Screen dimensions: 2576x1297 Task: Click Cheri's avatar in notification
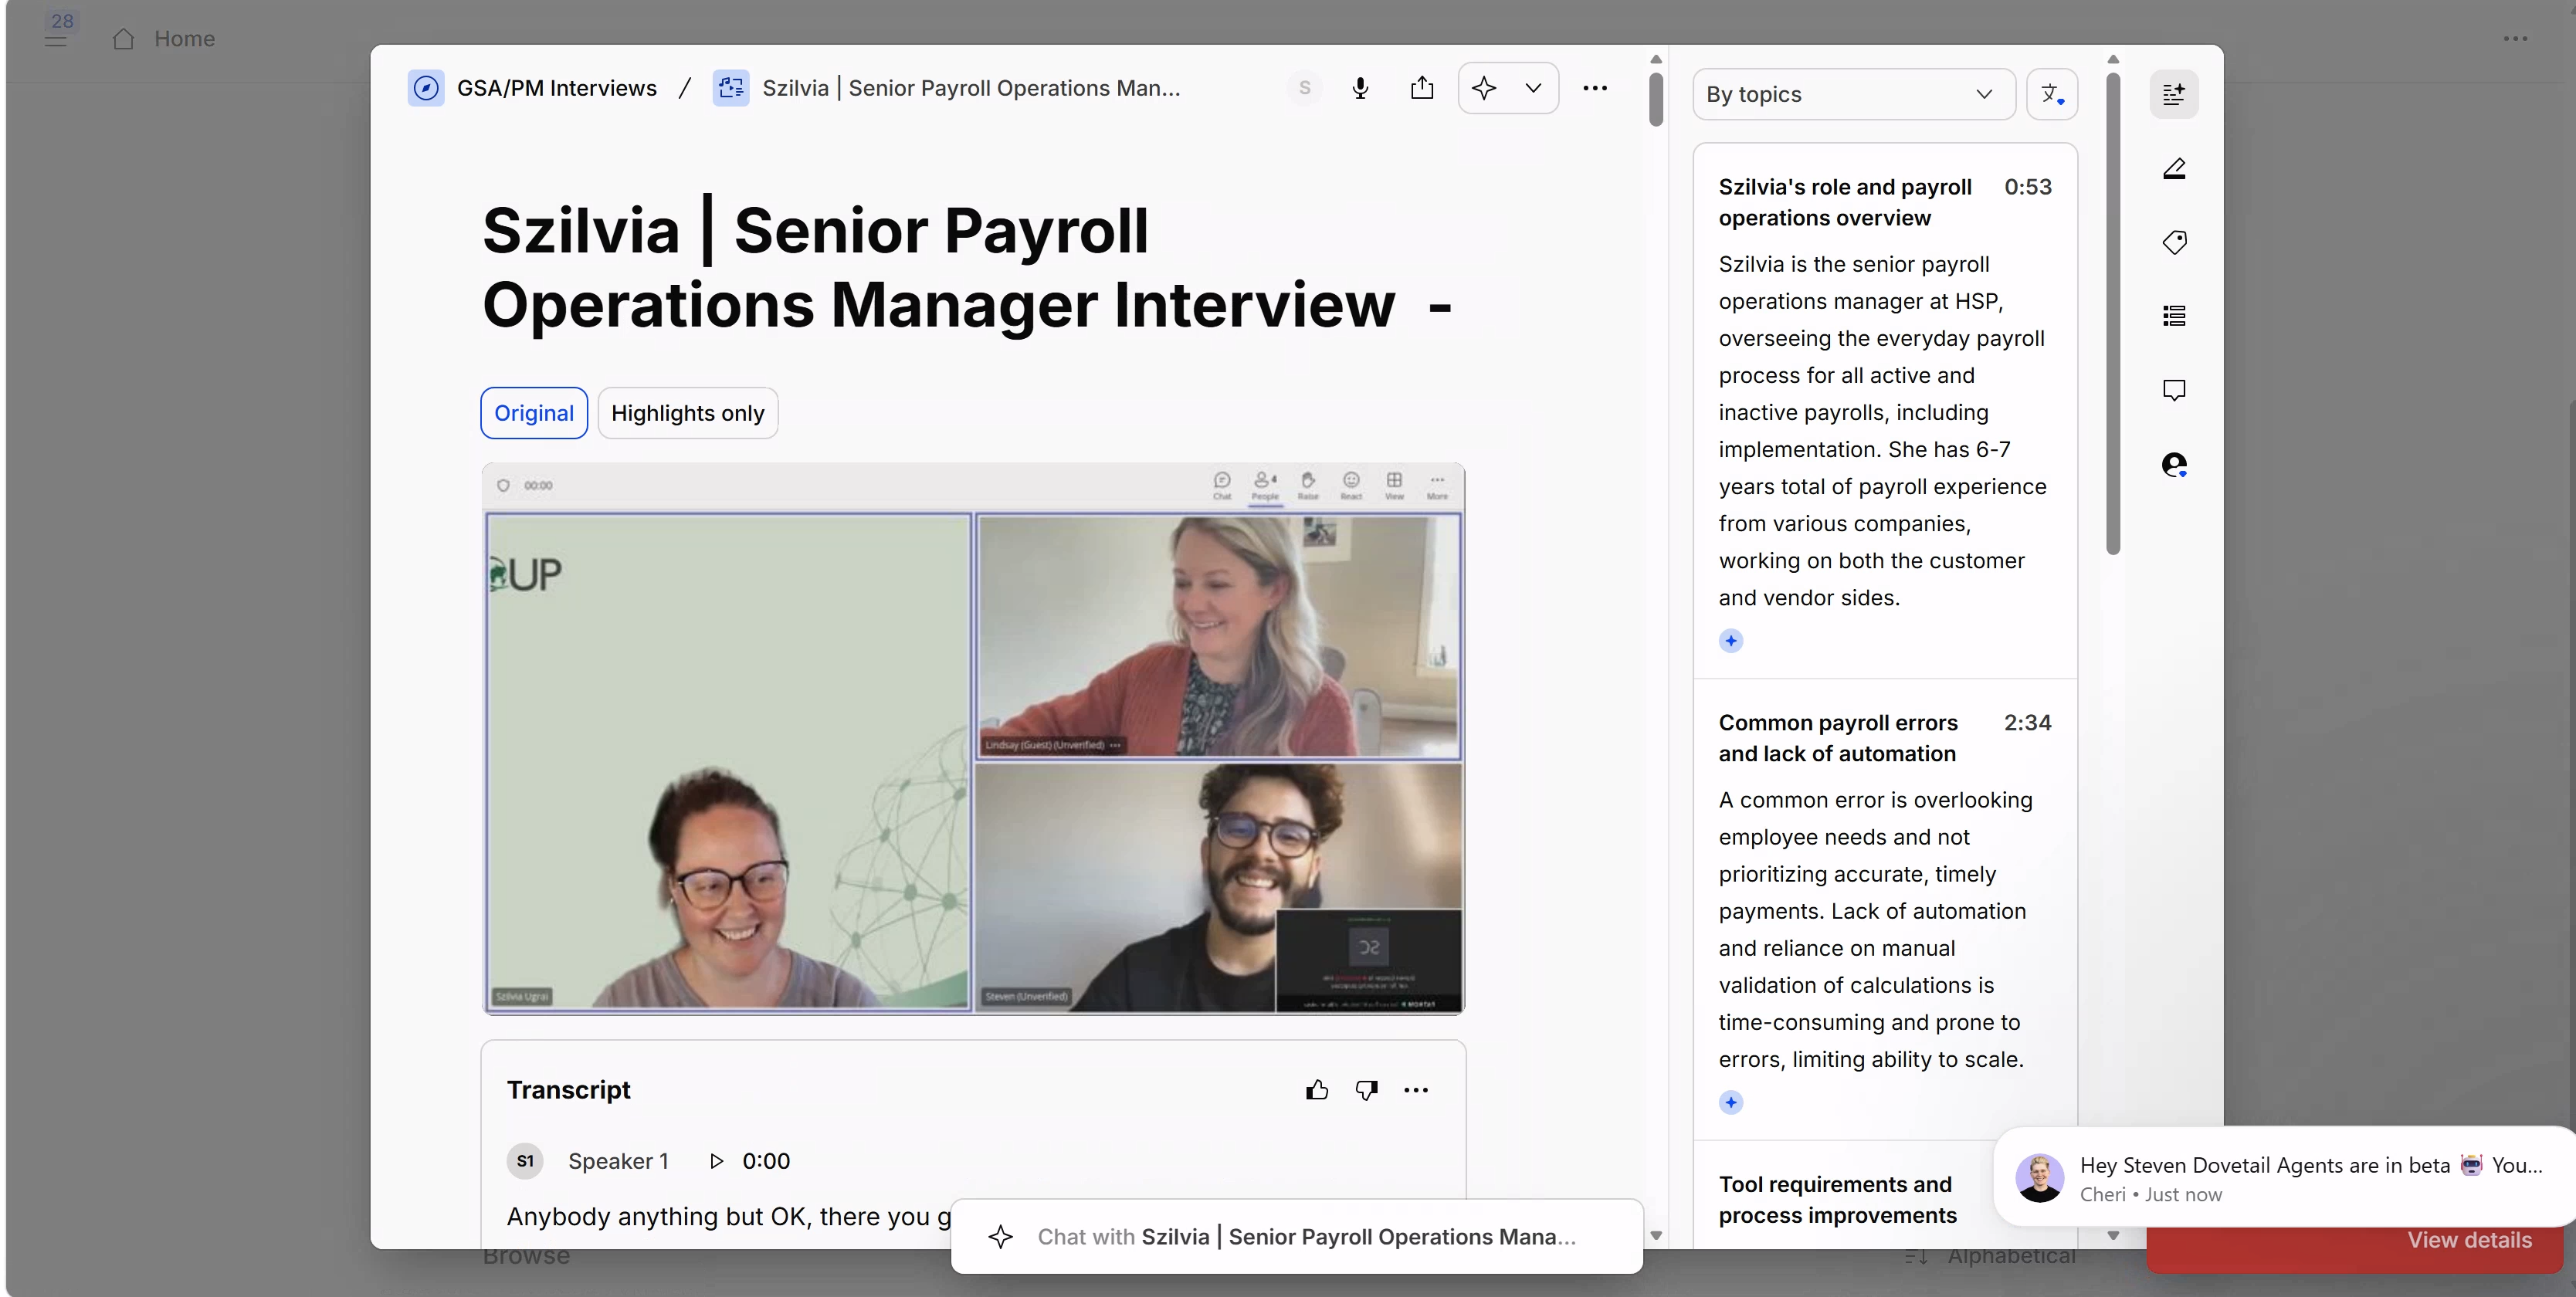[x=2039, y=1178]
